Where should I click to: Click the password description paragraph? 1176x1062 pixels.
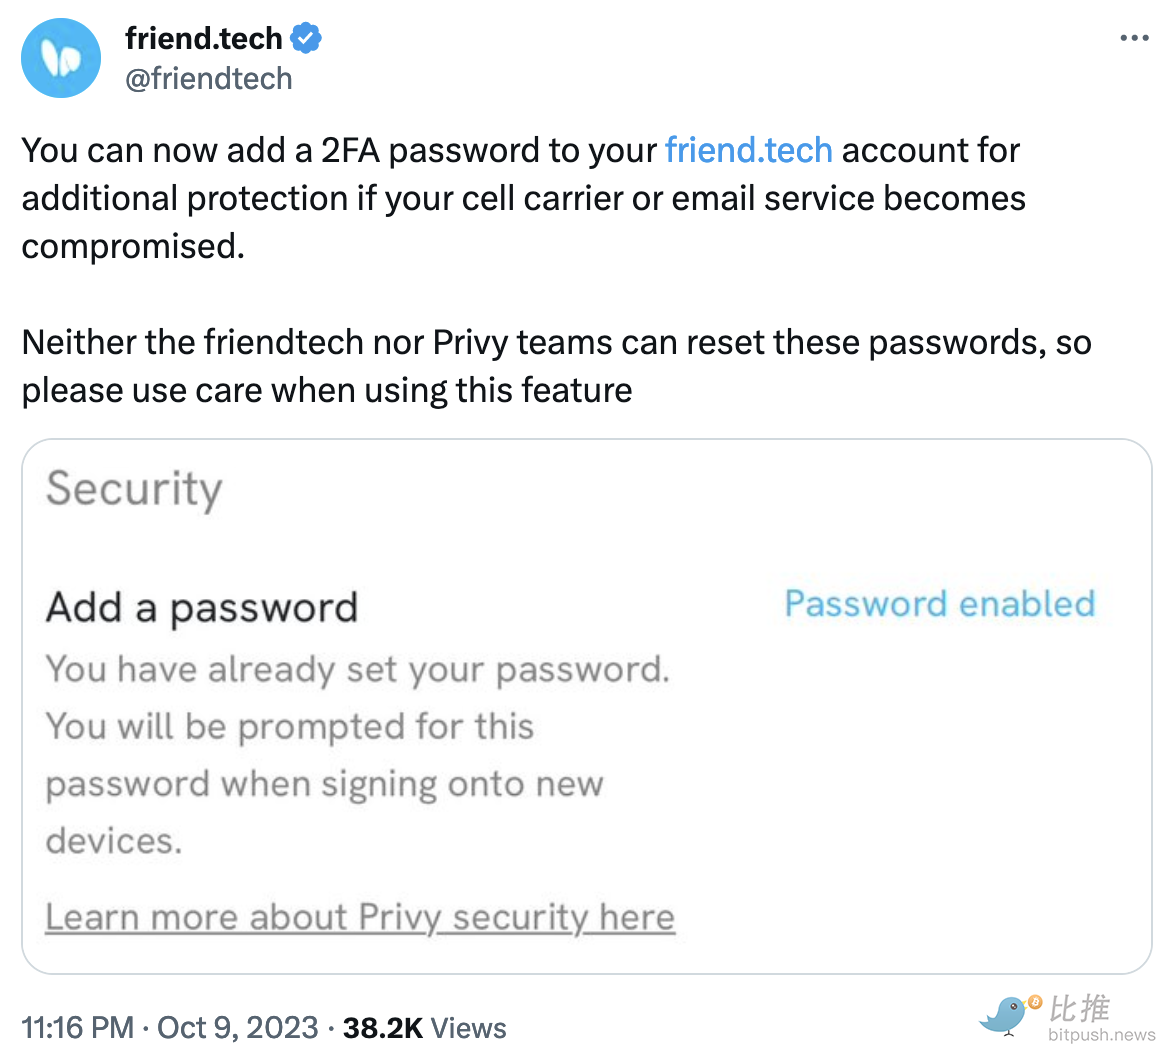[x=358, y=754]
